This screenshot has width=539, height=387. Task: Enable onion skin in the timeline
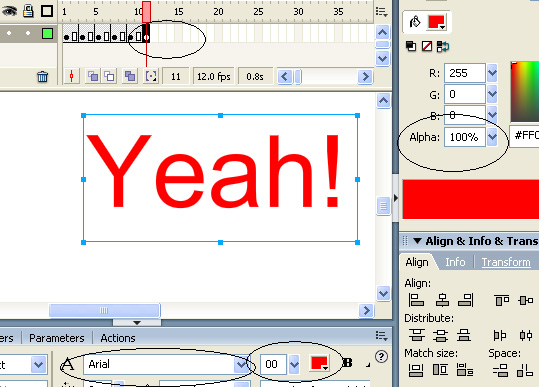[x=93, y=76]
